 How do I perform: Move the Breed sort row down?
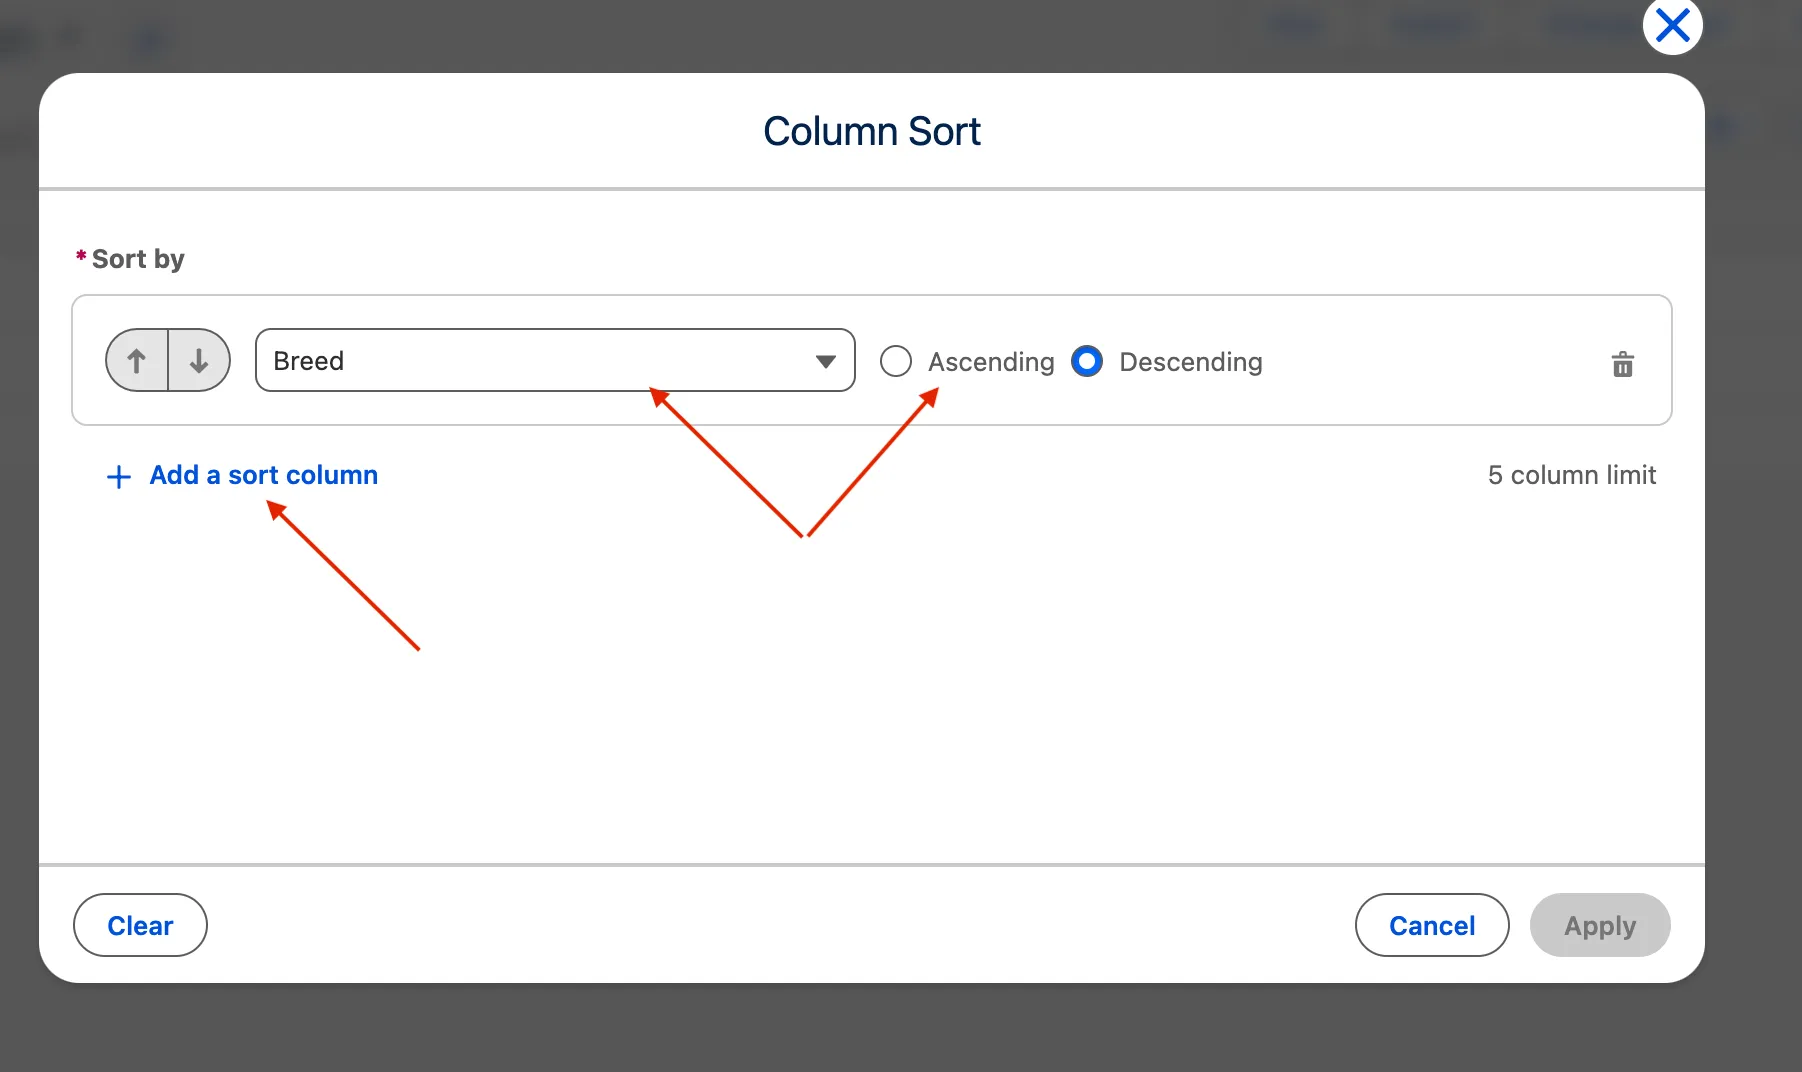pos(199,360)
